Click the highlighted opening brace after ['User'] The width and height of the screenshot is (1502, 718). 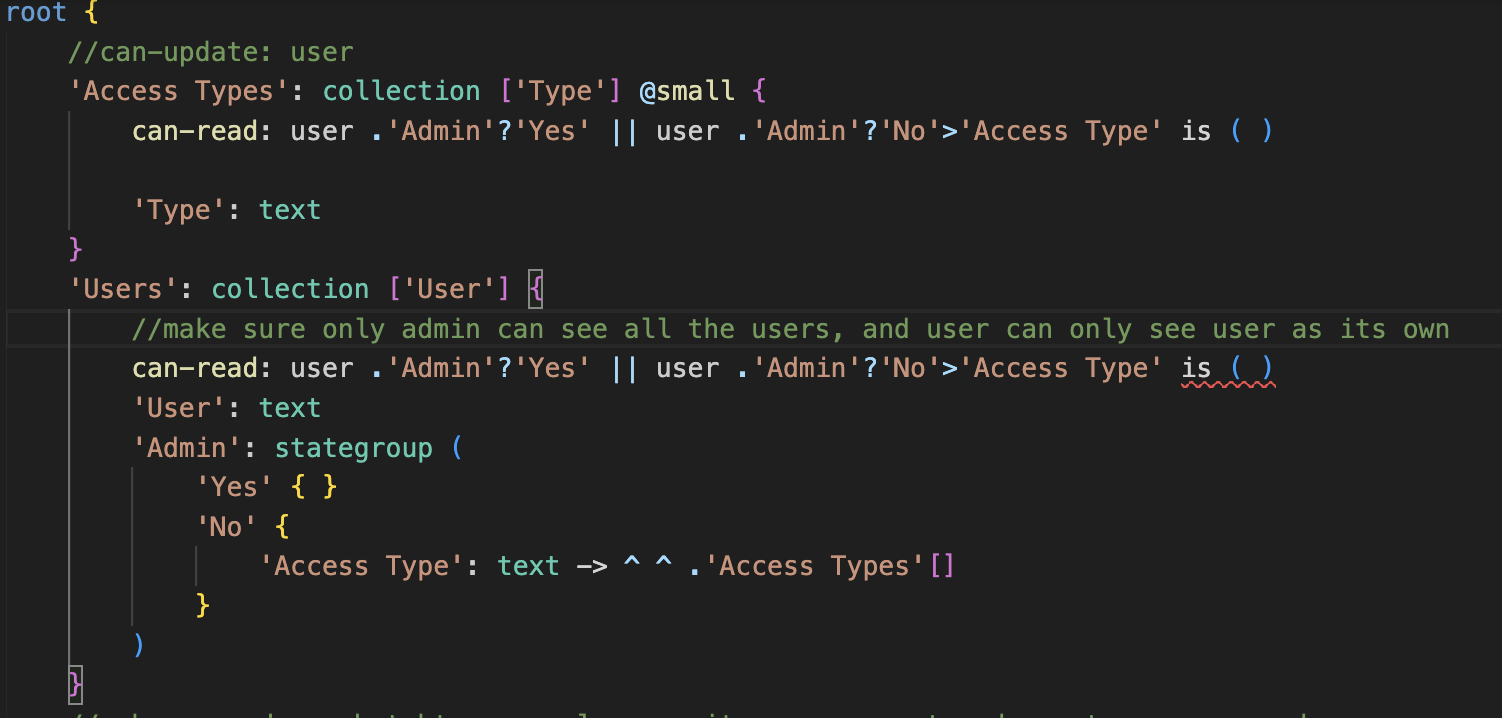click(535, 289)
